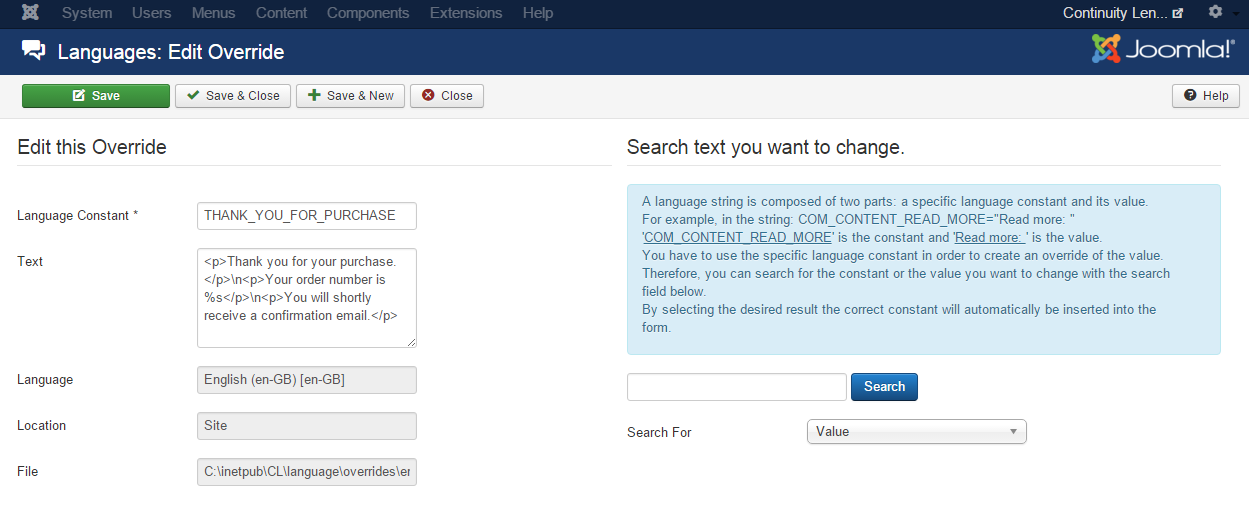The width and height of the screenshot is (1249, 521).
Task: Click the Location field label
Action: click(x=42, y=425)
